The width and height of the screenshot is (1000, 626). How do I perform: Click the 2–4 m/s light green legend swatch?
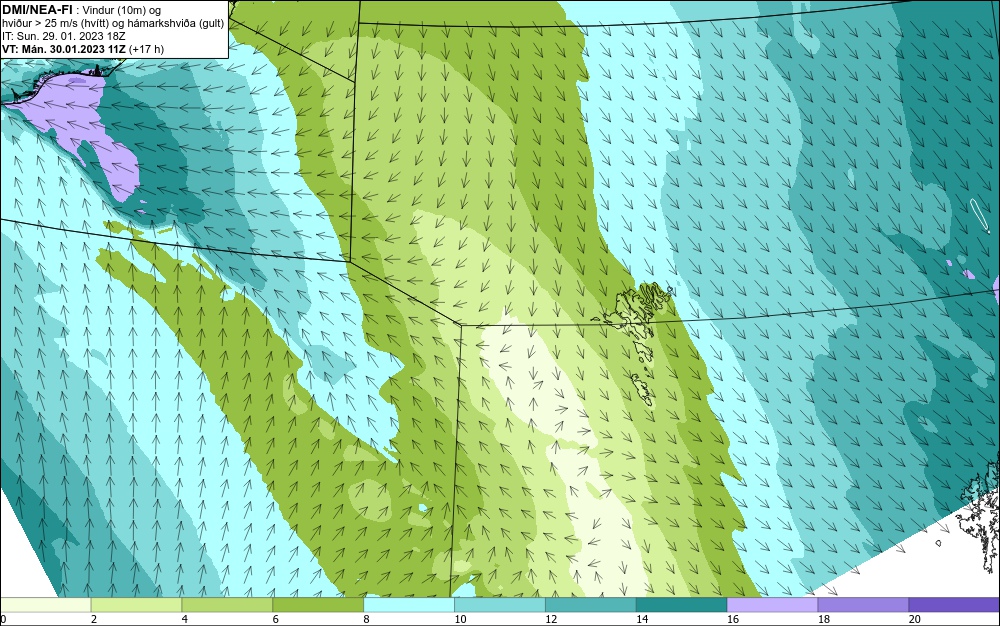(136, 605)
